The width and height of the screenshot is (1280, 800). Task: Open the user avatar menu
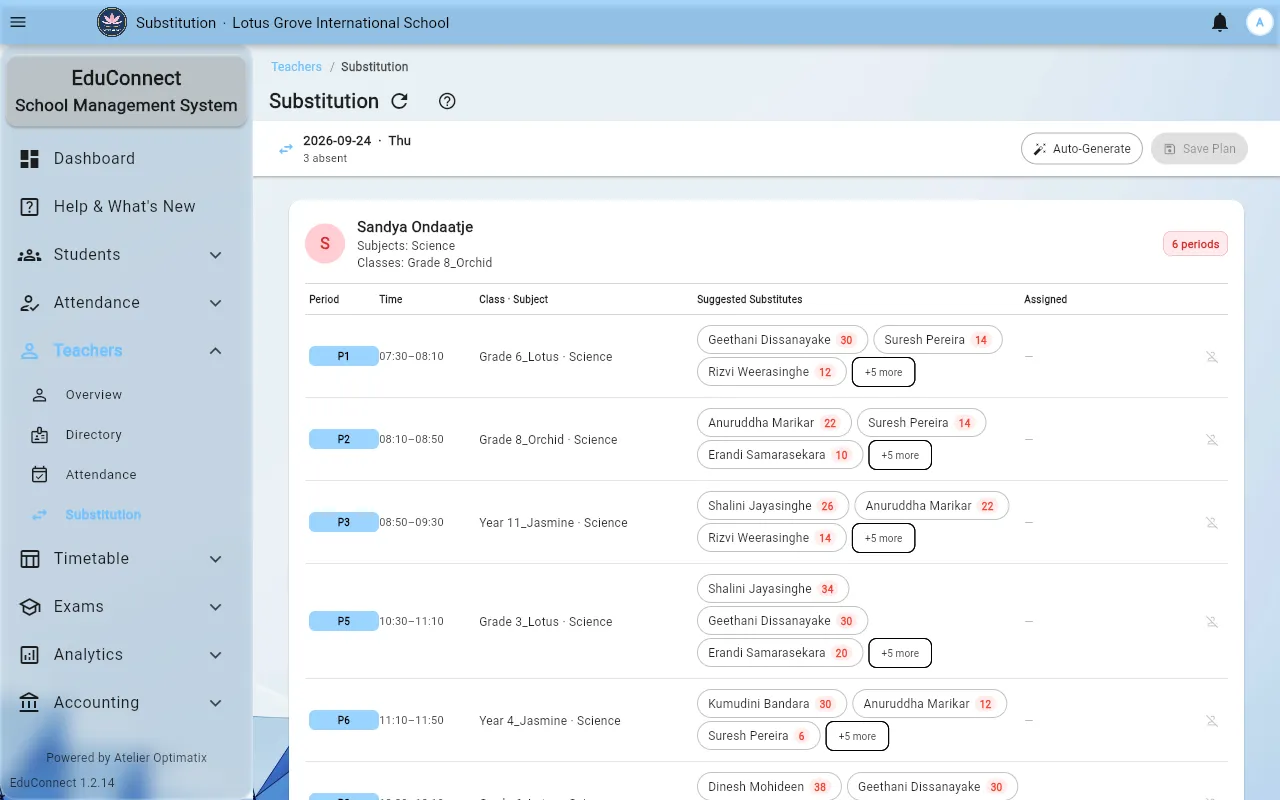pyautogui.click(x=1259, y=22)
